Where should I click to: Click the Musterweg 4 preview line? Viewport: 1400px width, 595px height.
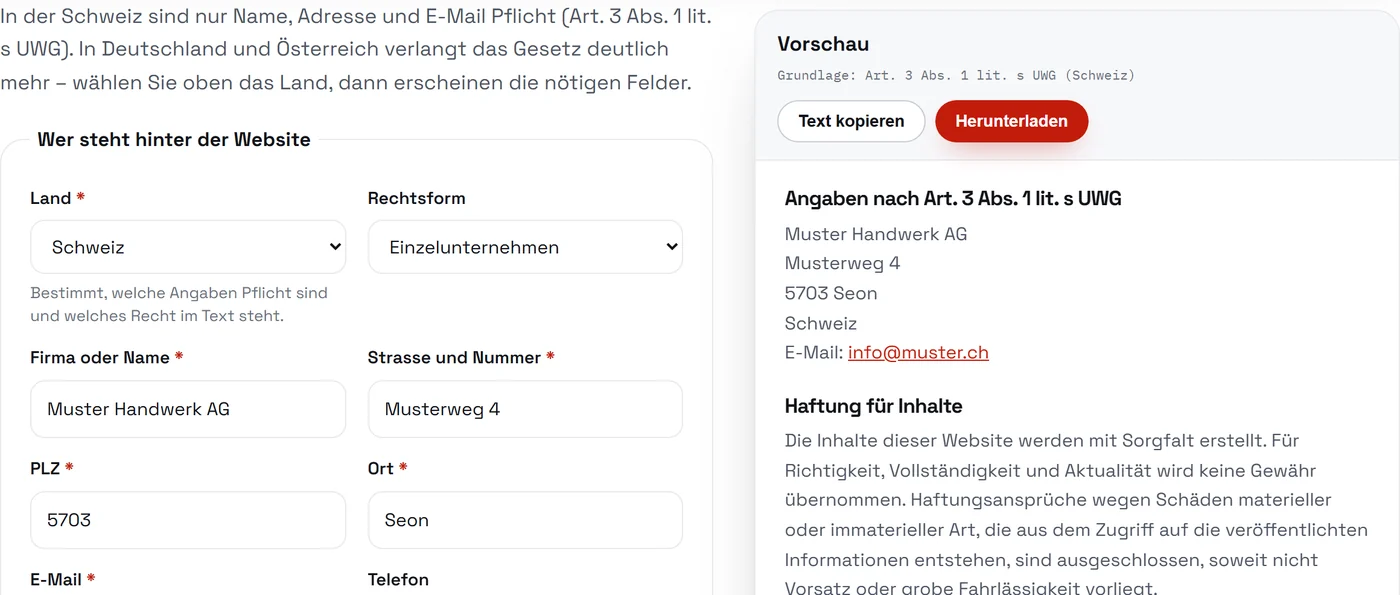(843, 263)
